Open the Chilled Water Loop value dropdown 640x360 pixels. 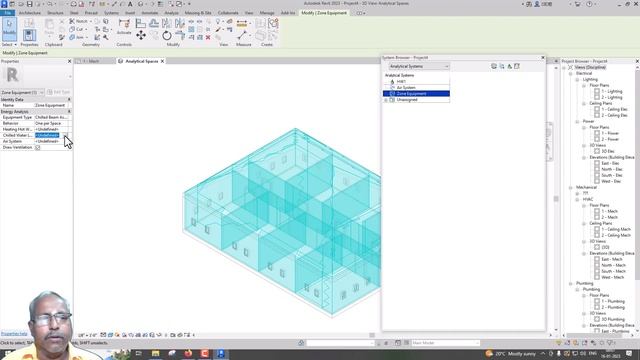coord(66,135)
